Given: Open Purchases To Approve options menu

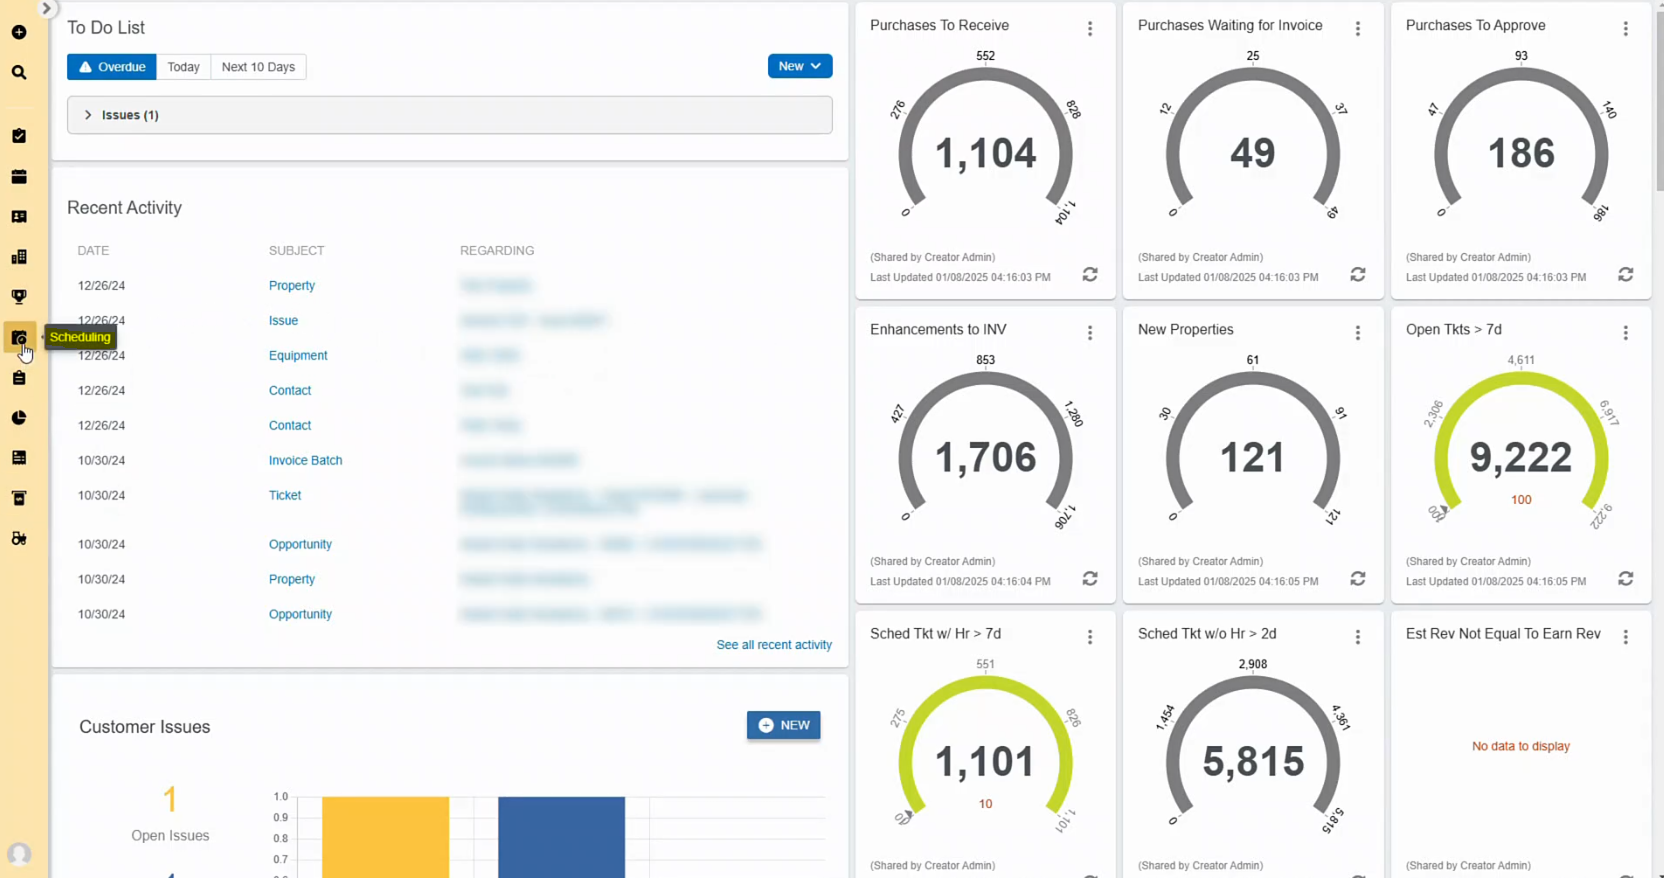Looking at the screenshot, I should tap(1626, 29).
